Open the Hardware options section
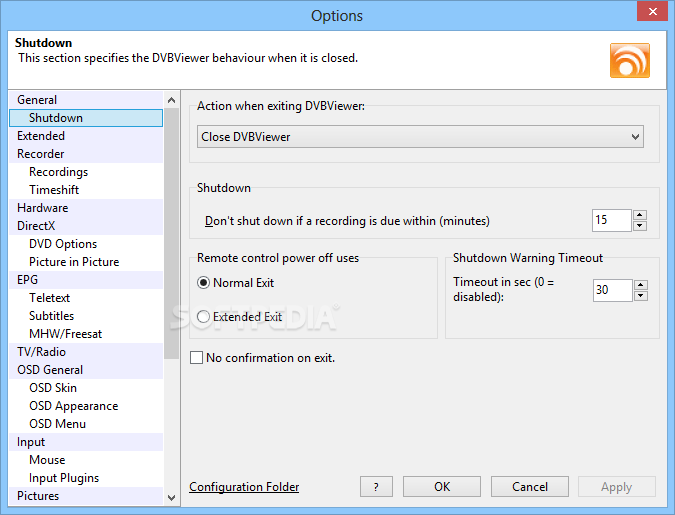The image size is (675, 515). [86, 208]
